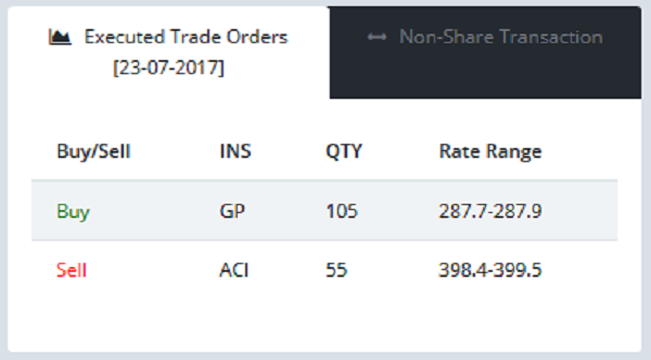Select the red Sell label
651x360 pixels.
[71, 270]
